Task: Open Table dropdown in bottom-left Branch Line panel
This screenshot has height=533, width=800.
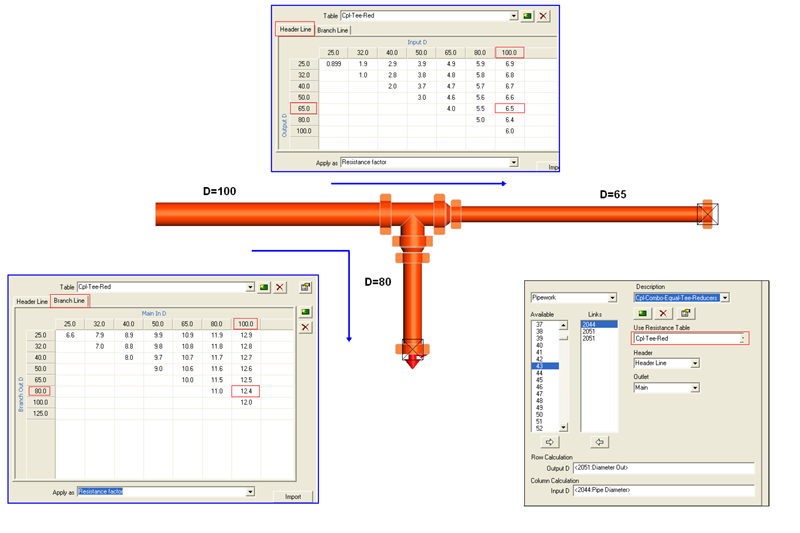Action: pos(250,287)
